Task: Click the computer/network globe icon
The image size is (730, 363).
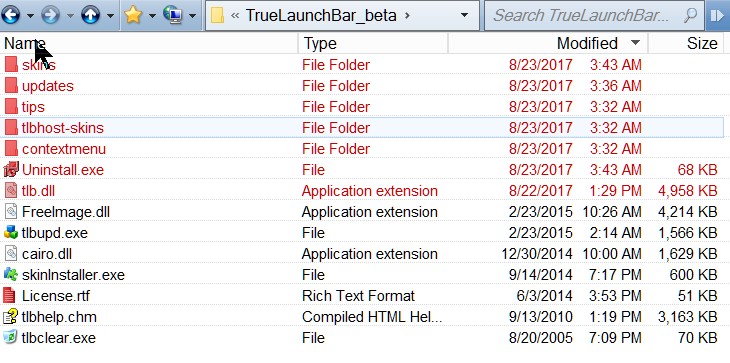Action: (173, 15)
